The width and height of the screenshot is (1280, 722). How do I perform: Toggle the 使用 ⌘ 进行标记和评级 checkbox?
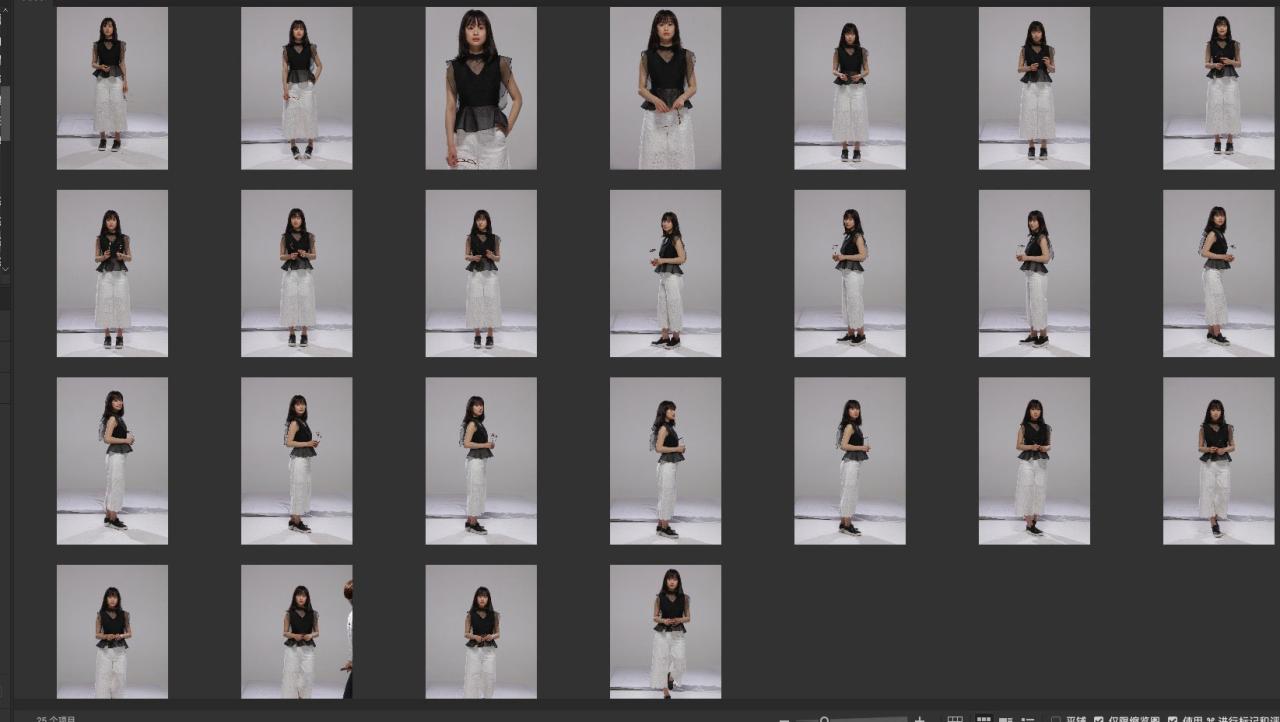pyautogui.click(x=1173, y=719)
